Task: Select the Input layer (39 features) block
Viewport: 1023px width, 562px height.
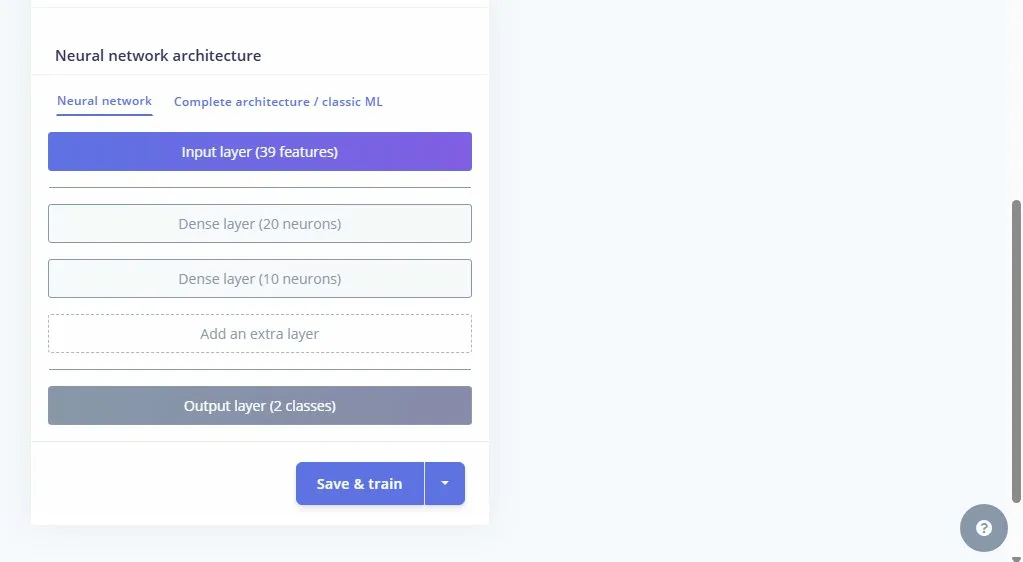Action: pyautogui.click(x=260, y=152)
